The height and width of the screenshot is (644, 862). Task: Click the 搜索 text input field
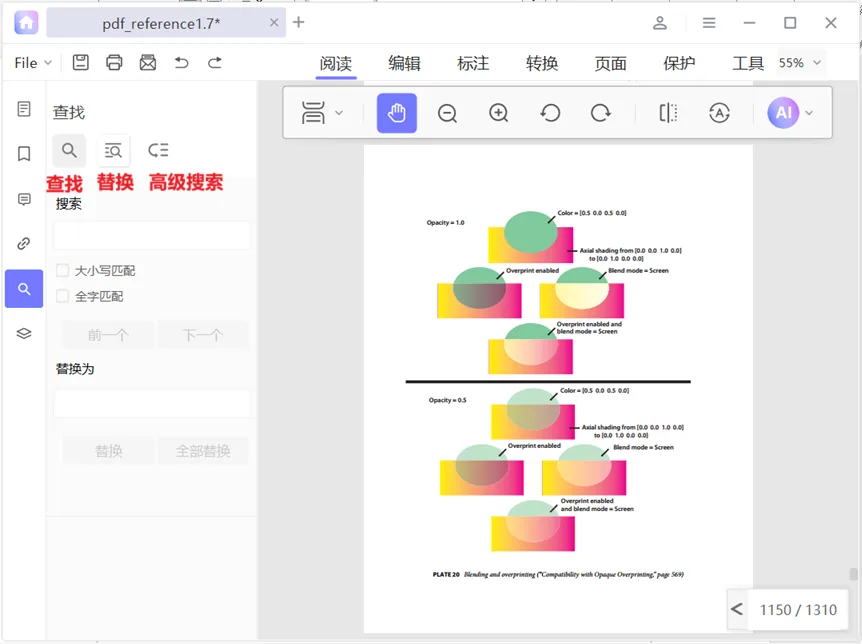pyautogui.click(x=152, y=236)
